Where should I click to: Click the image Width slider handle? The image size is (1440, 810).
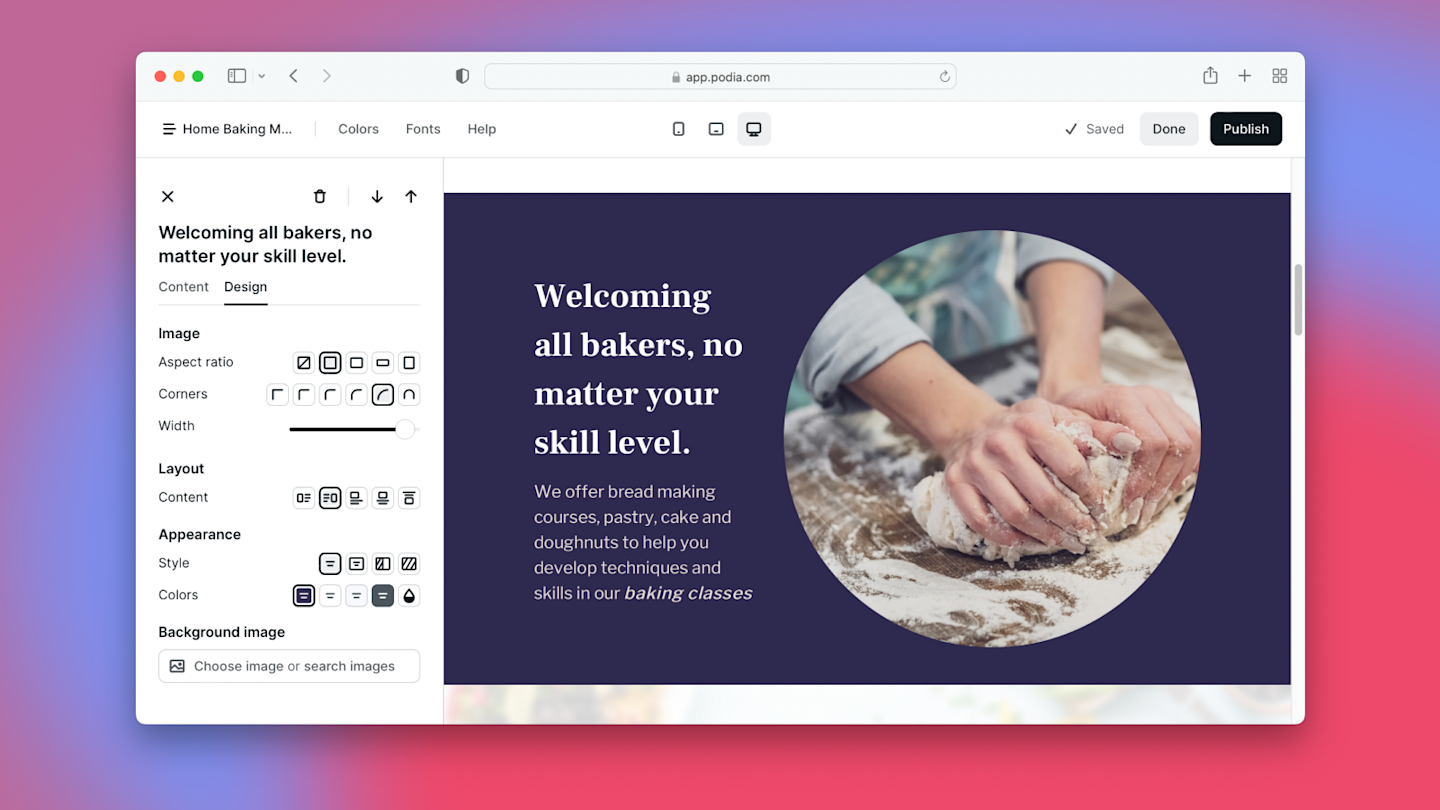tap(404, 429)
